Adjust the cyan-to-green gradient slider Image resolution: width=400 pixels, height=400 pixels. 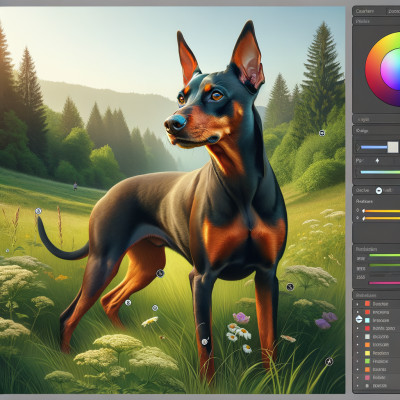coord(380,172)
